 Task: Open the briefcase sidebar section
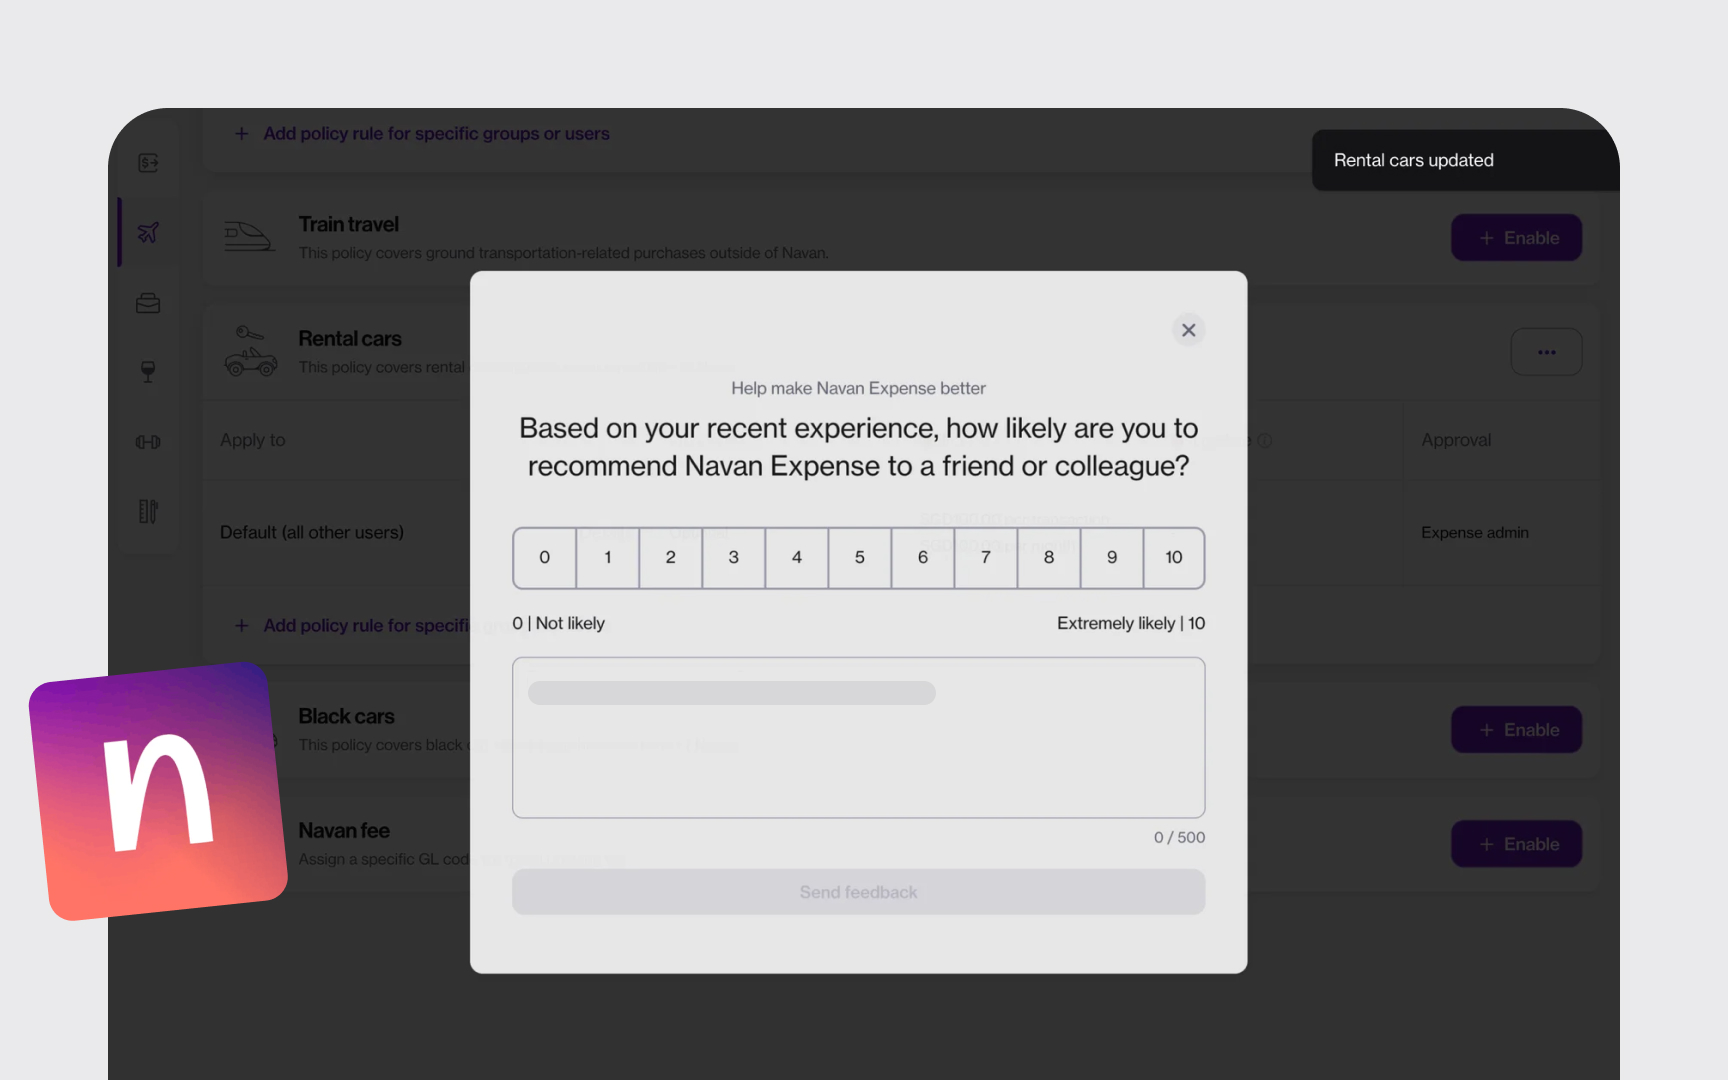point(148,303)
